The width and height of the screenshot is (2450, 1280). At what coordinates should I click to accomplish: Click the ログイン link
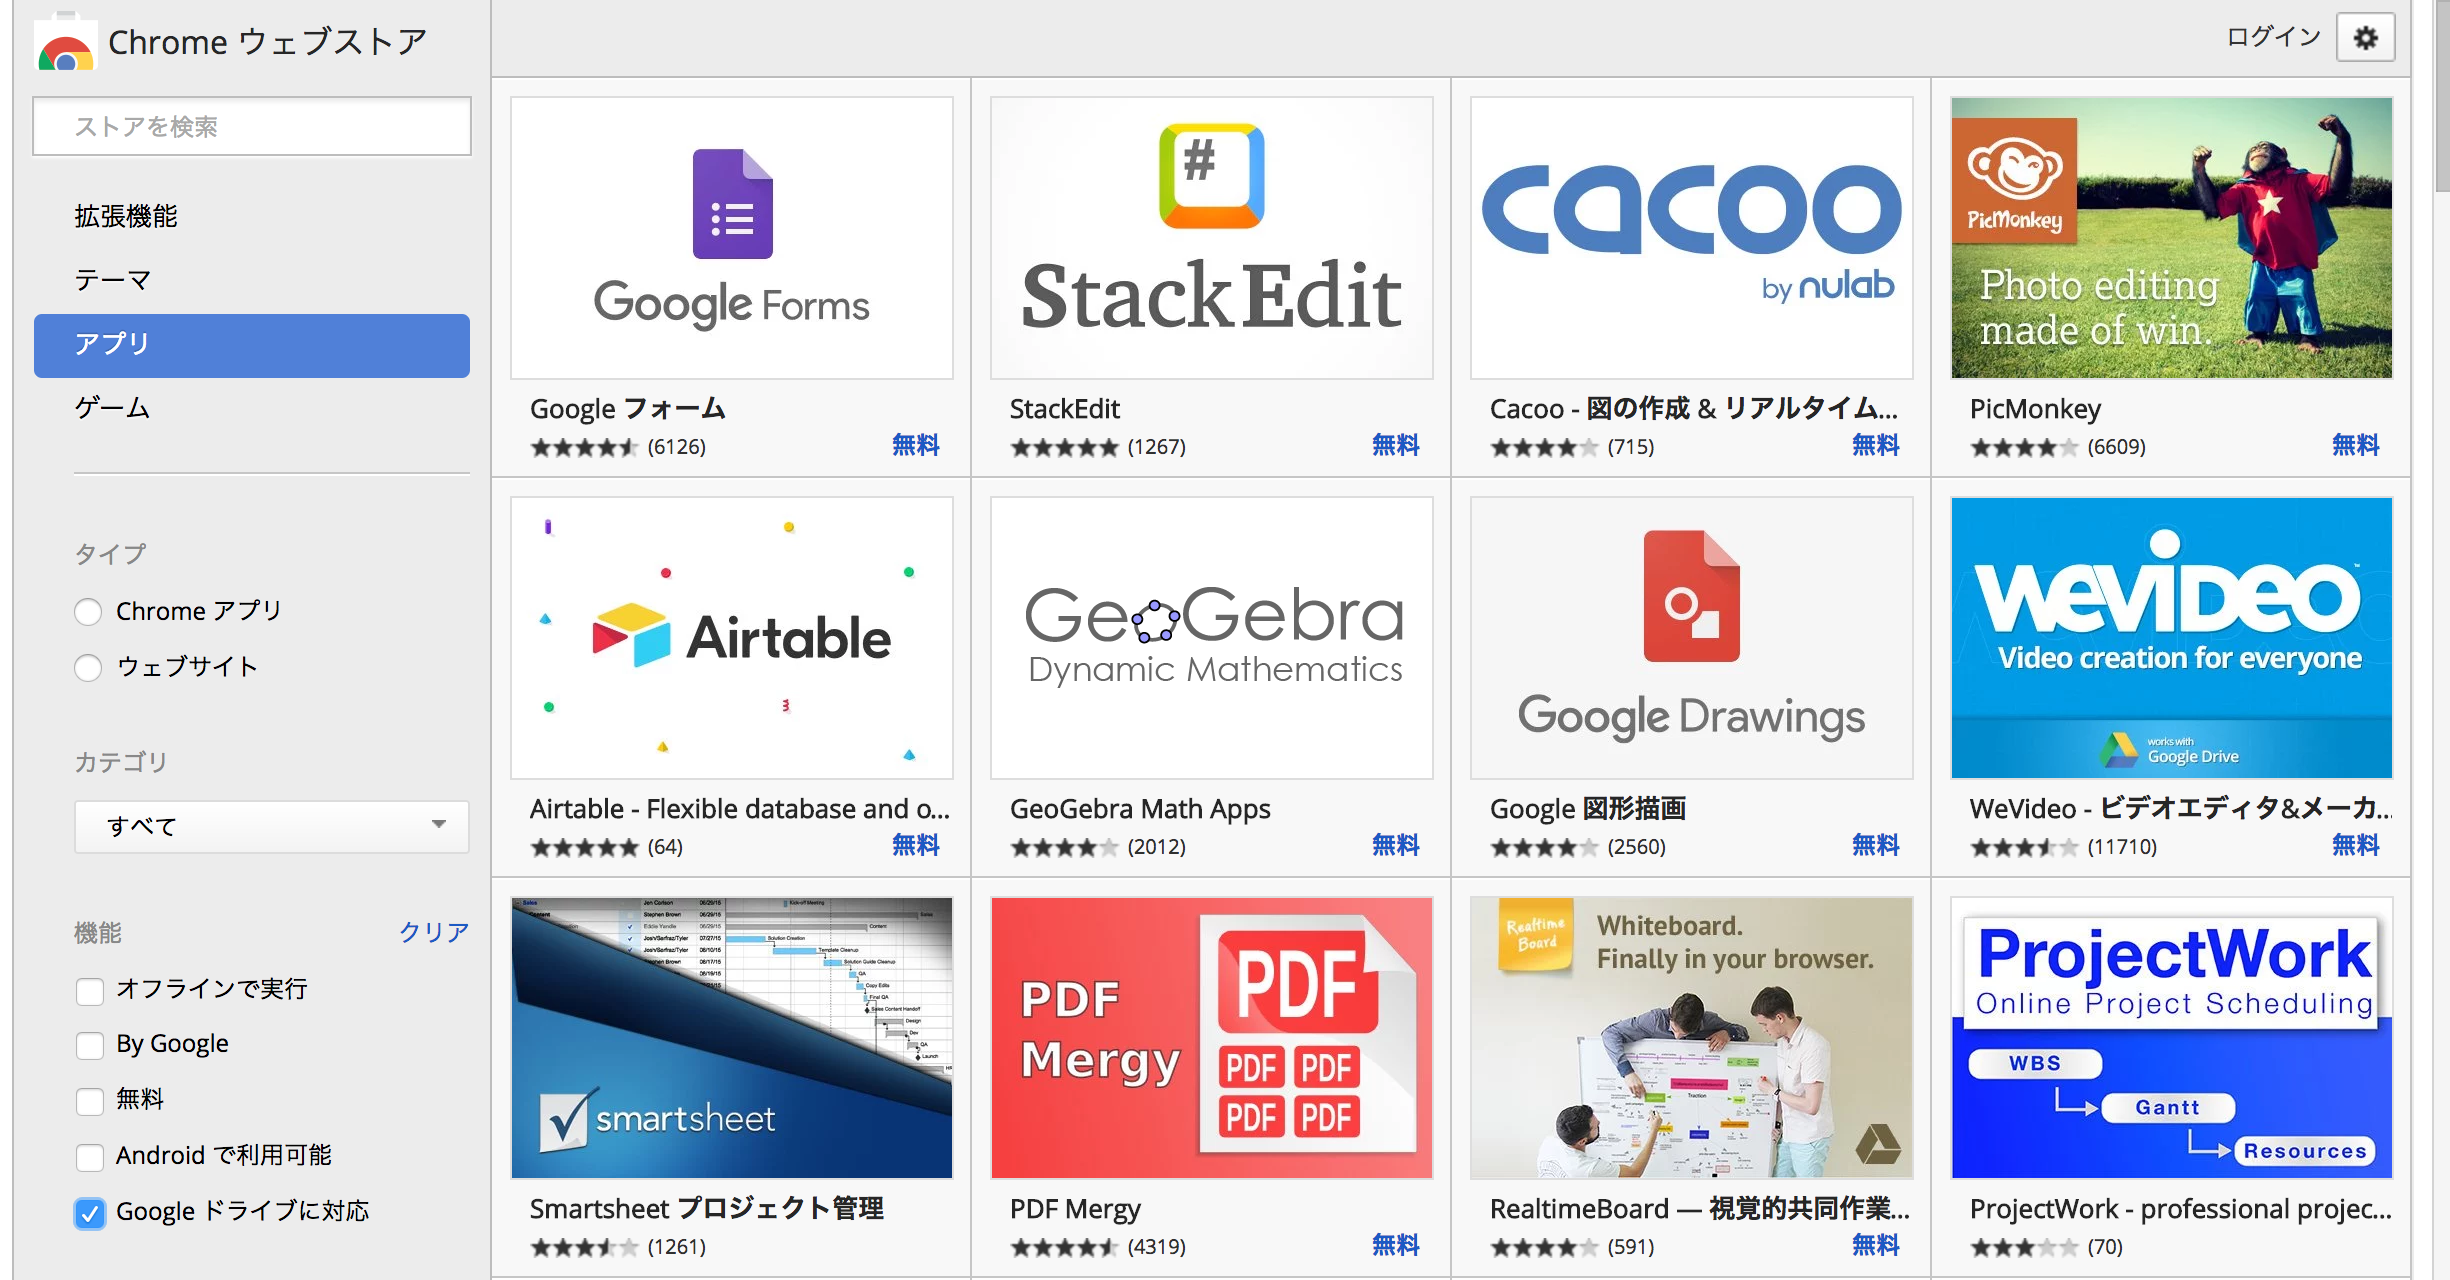click(x=2273, y=38)
